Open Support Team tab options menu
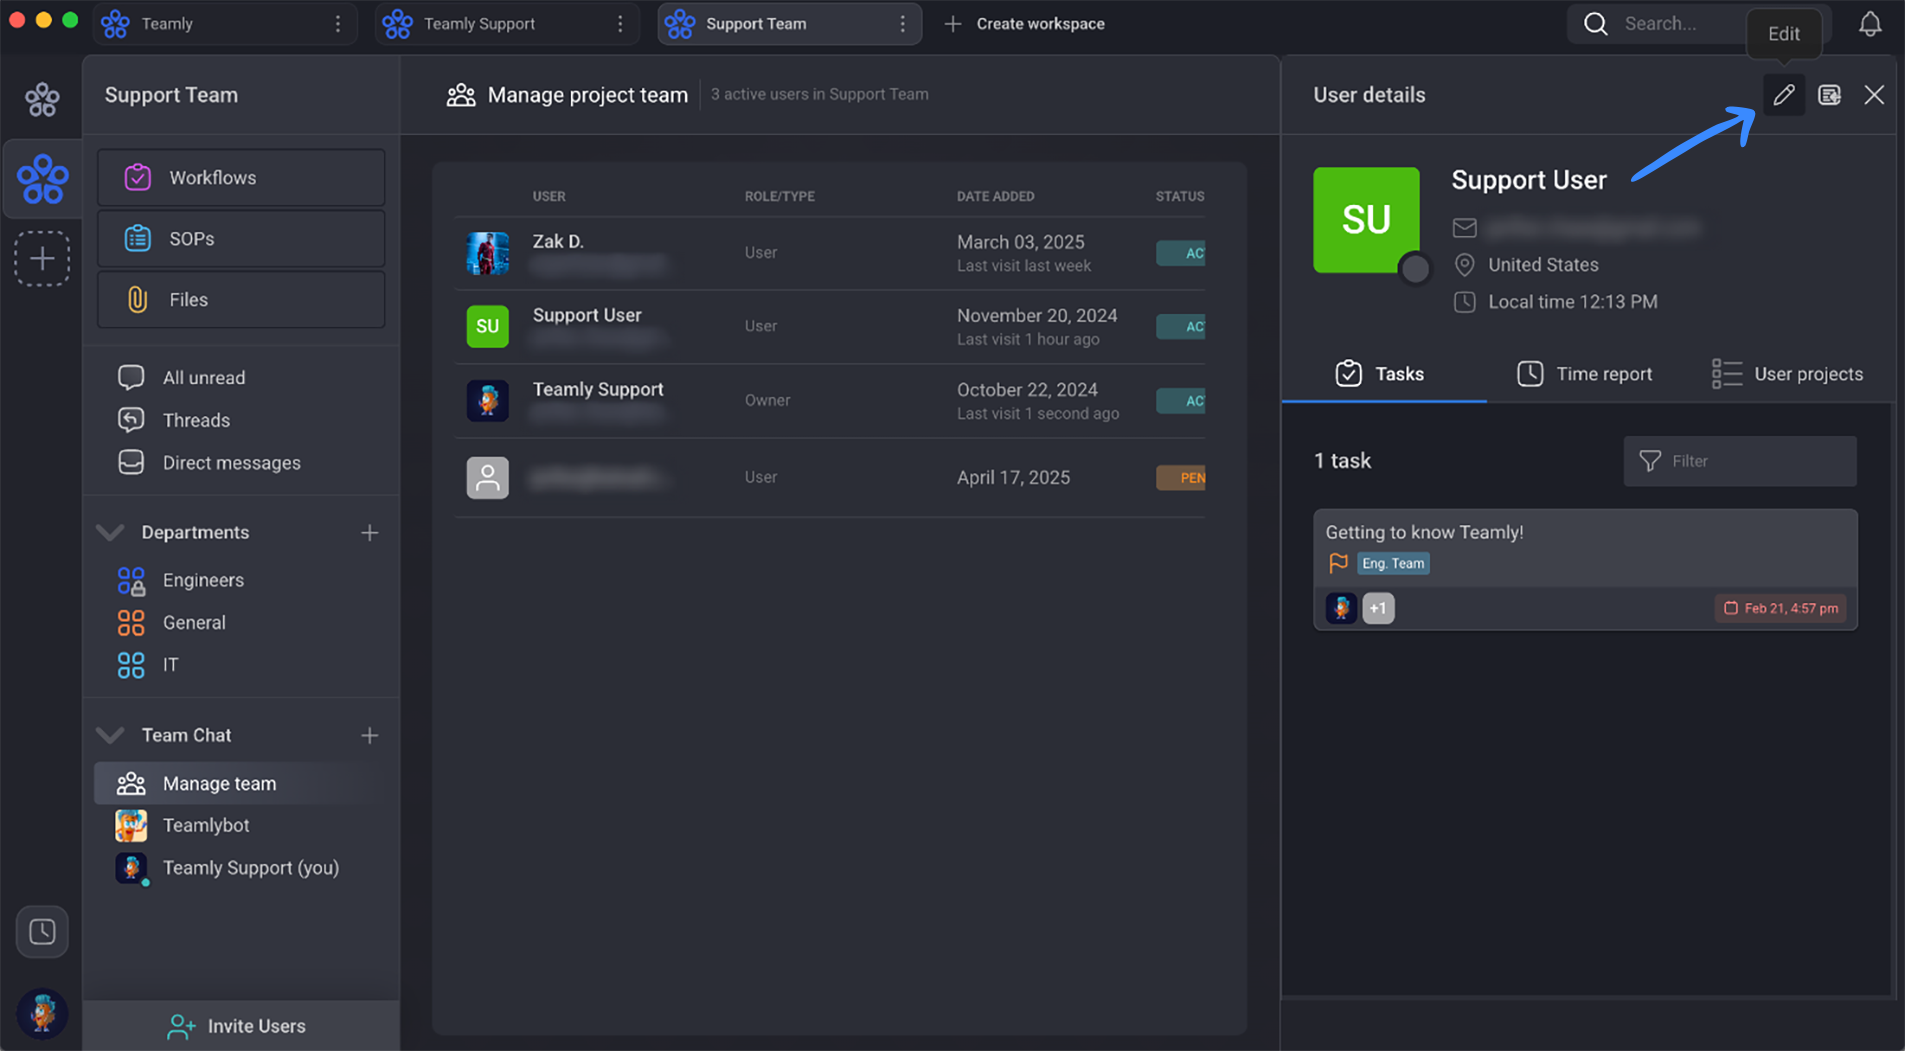Screen dimensions: 1905x1051 click(x=903, y=24)
